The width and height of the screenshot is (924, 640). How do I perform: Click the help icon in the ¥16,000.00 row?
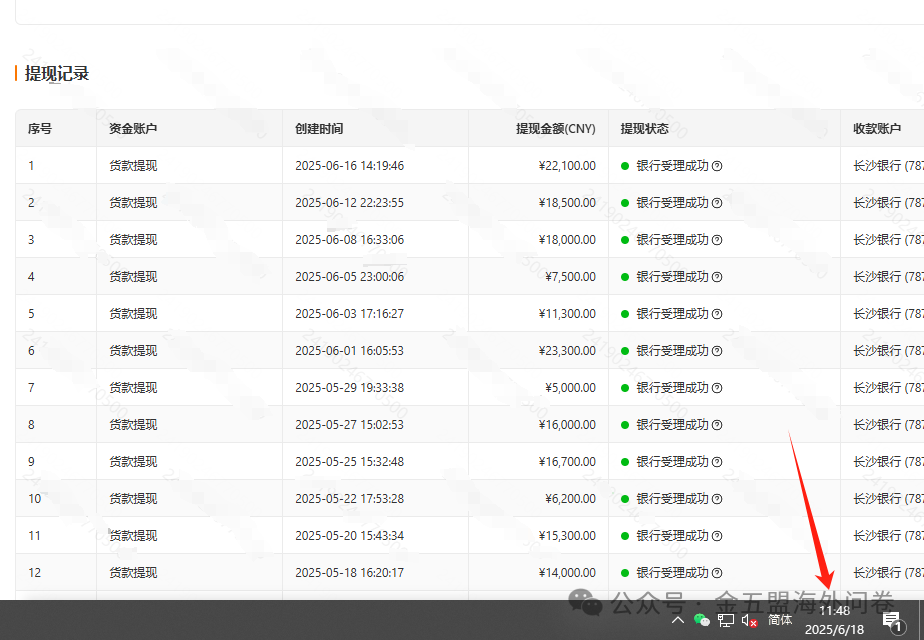tap(717, 425)
